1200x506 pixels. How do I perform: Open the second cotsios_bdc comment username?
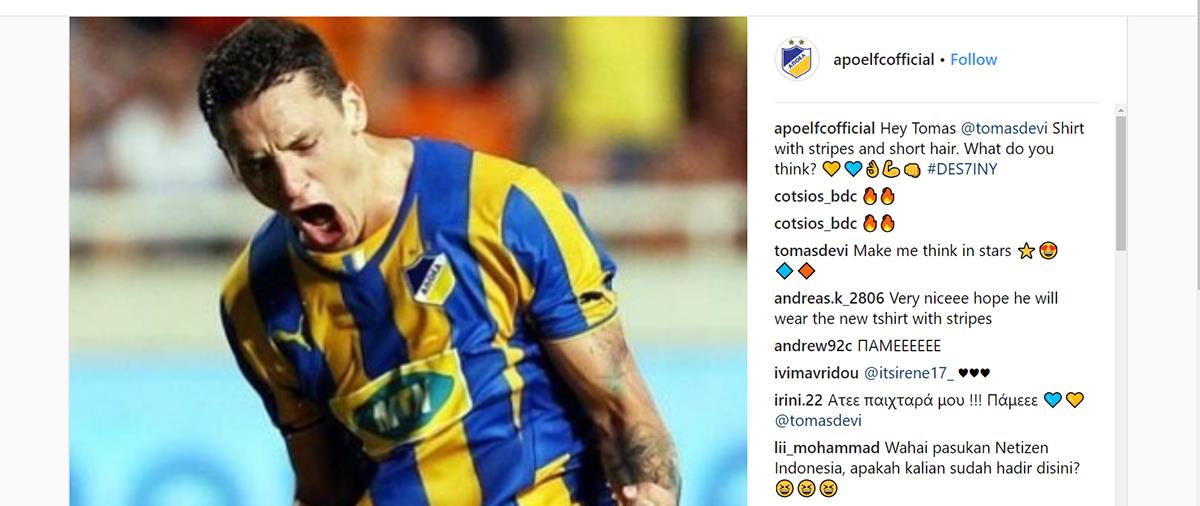coord(815,223)
